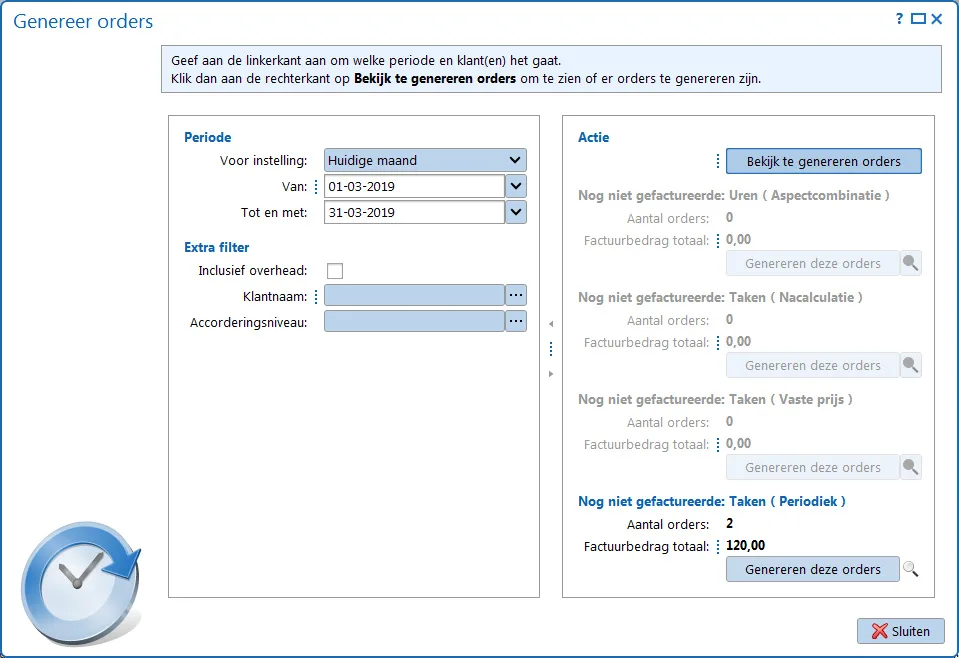Maximize the Genereer orders window
959x658 pixels.
[918, 19]
